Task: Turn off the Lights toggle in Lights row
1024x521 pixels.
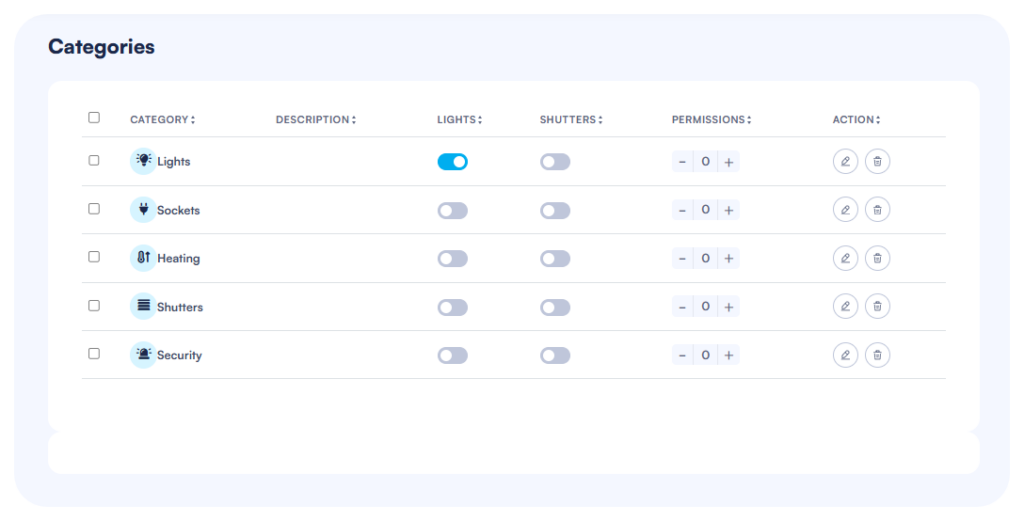Action: pos(452,162)
